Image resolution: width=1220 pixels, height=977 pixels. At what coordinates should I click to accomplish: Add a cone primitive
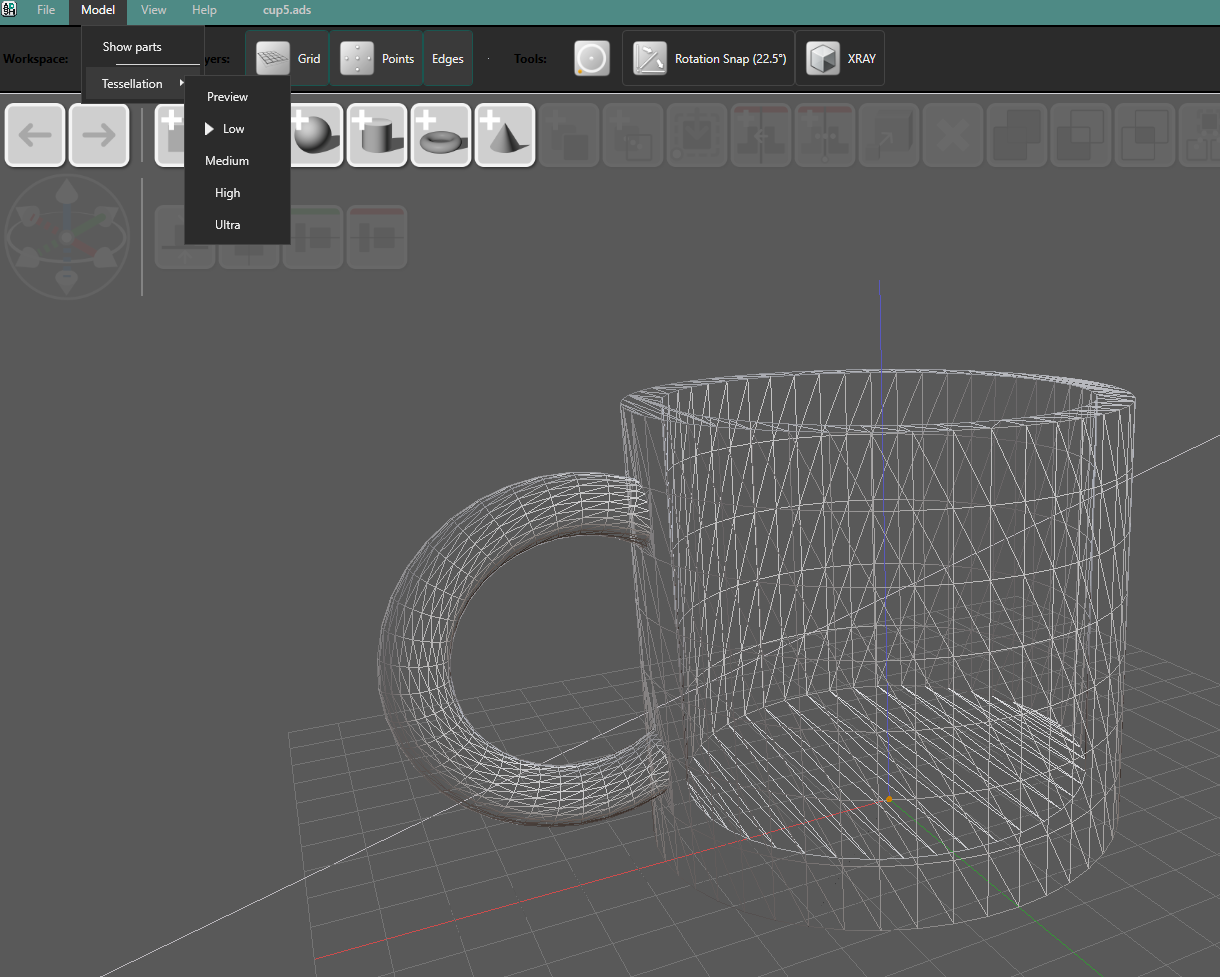click(505, 135)
